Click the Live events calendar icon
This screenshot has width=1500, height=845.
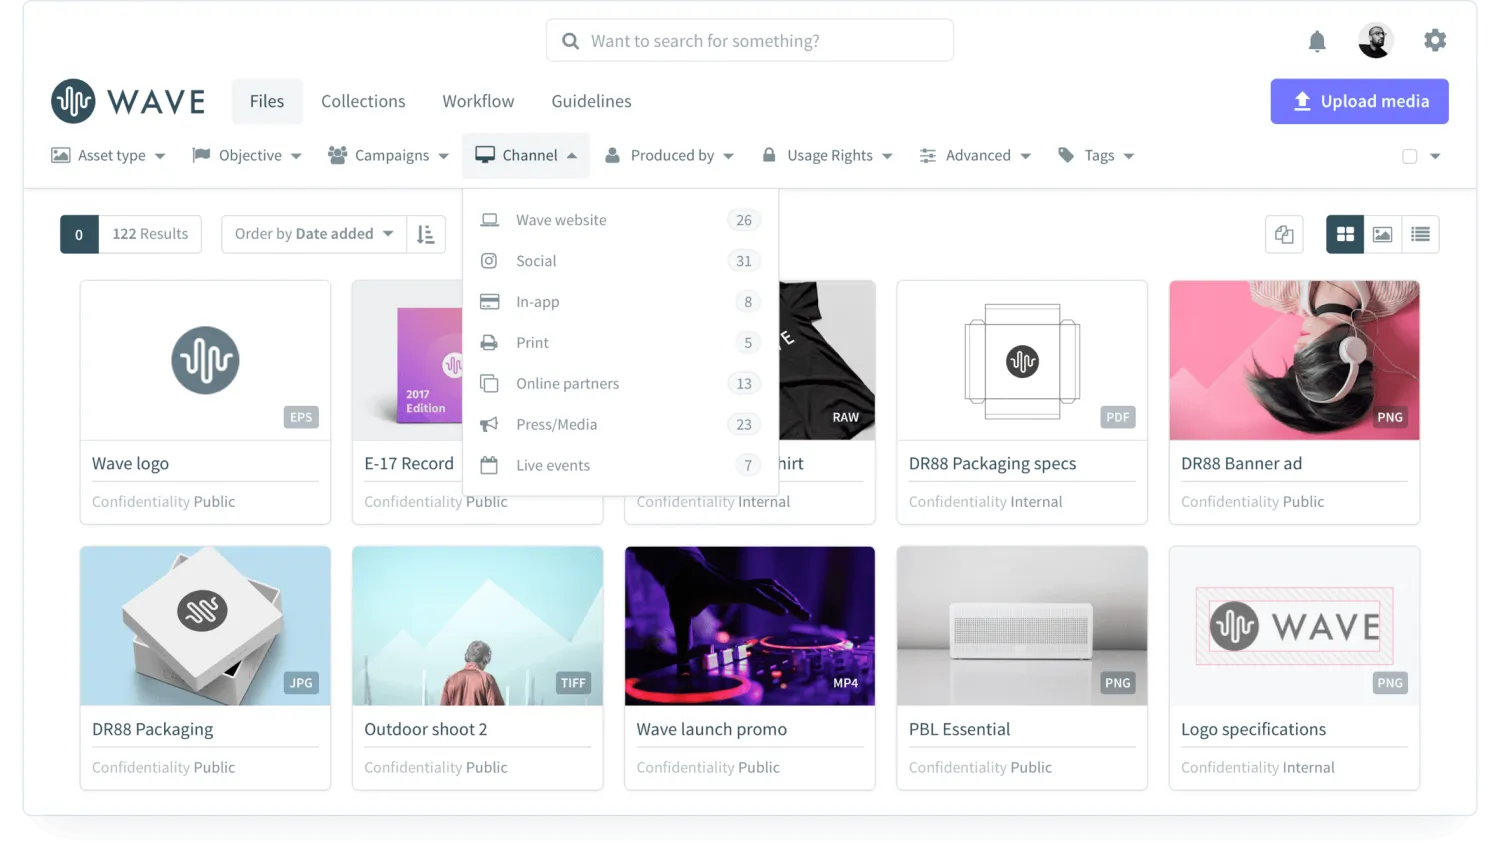coord(489,465)
